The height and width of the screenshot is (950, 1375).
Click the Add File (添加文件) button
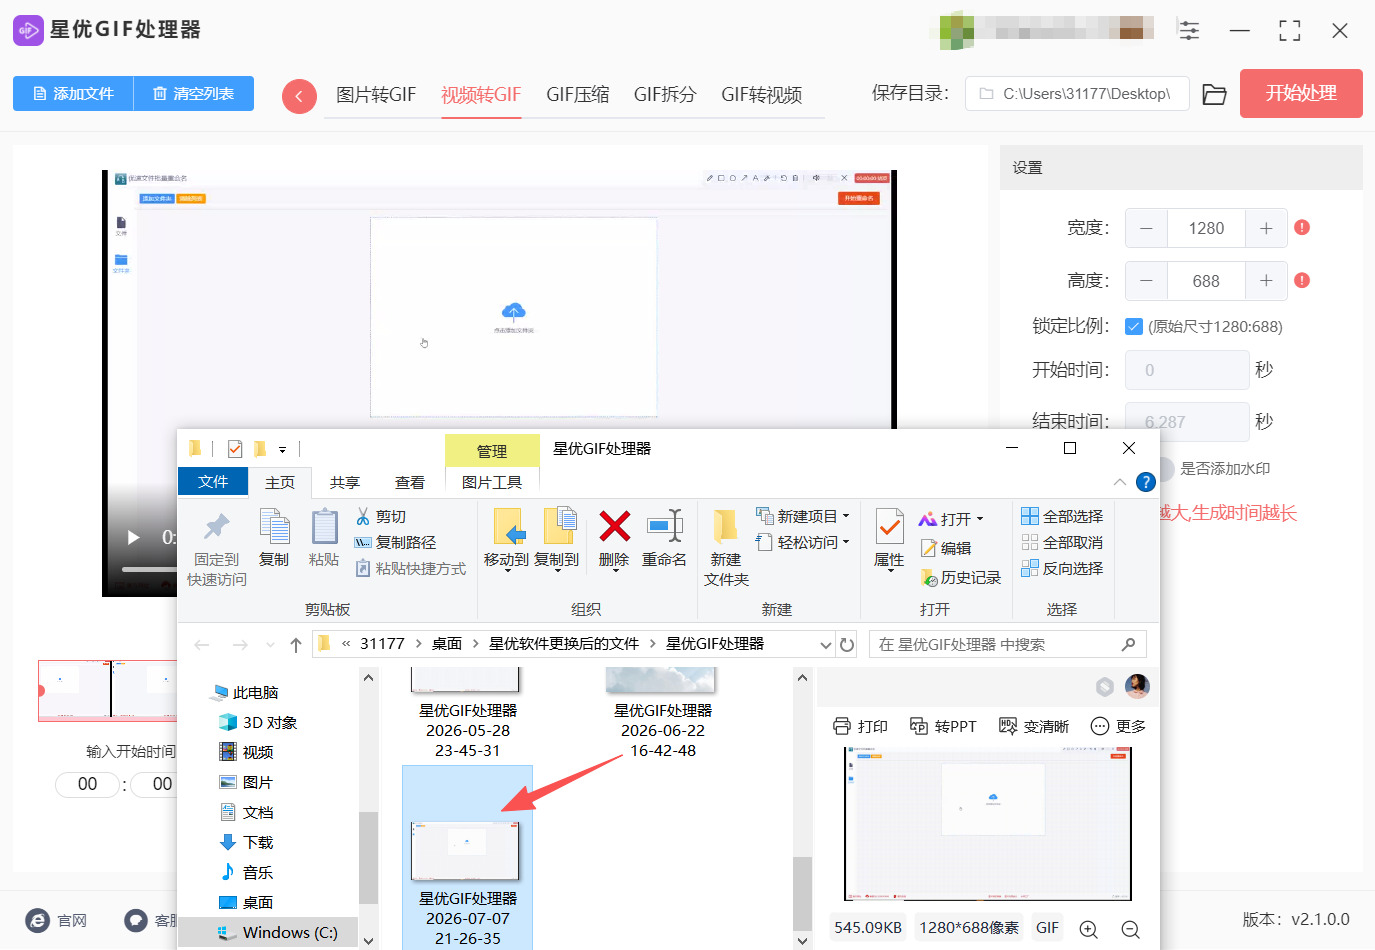[x=73, y=94]
